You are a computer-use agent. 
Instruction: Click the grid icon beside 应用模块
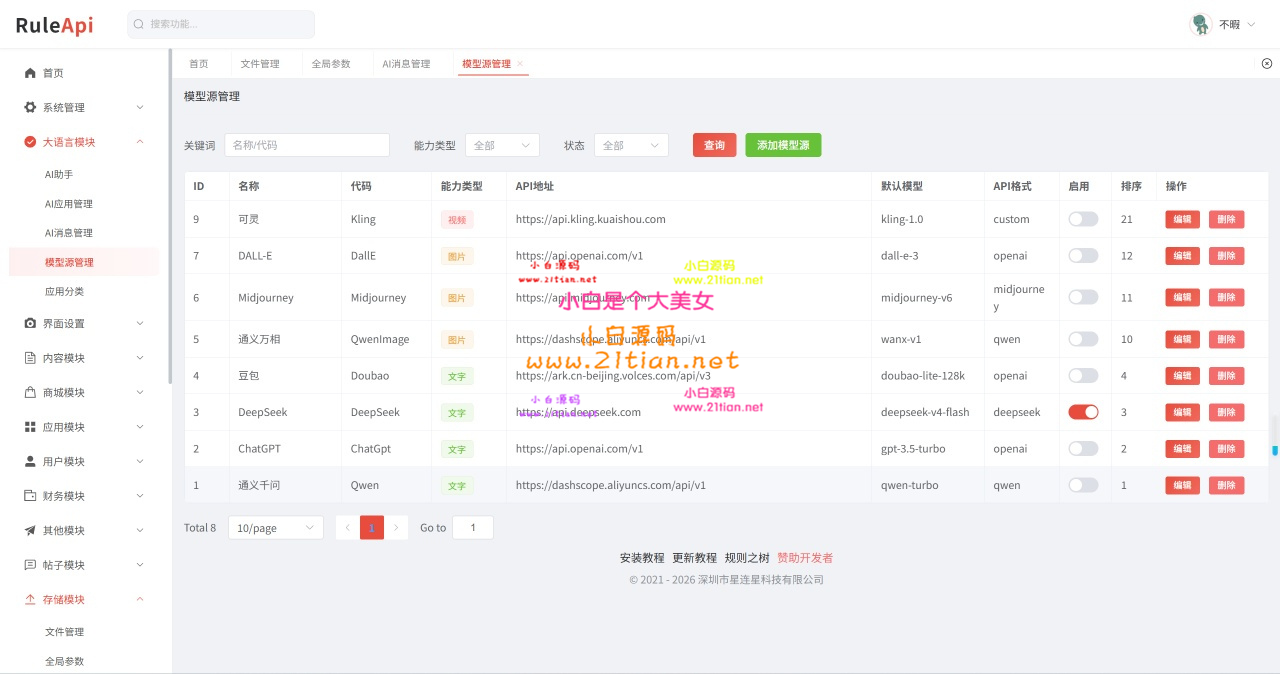click(x=30, y=427)
